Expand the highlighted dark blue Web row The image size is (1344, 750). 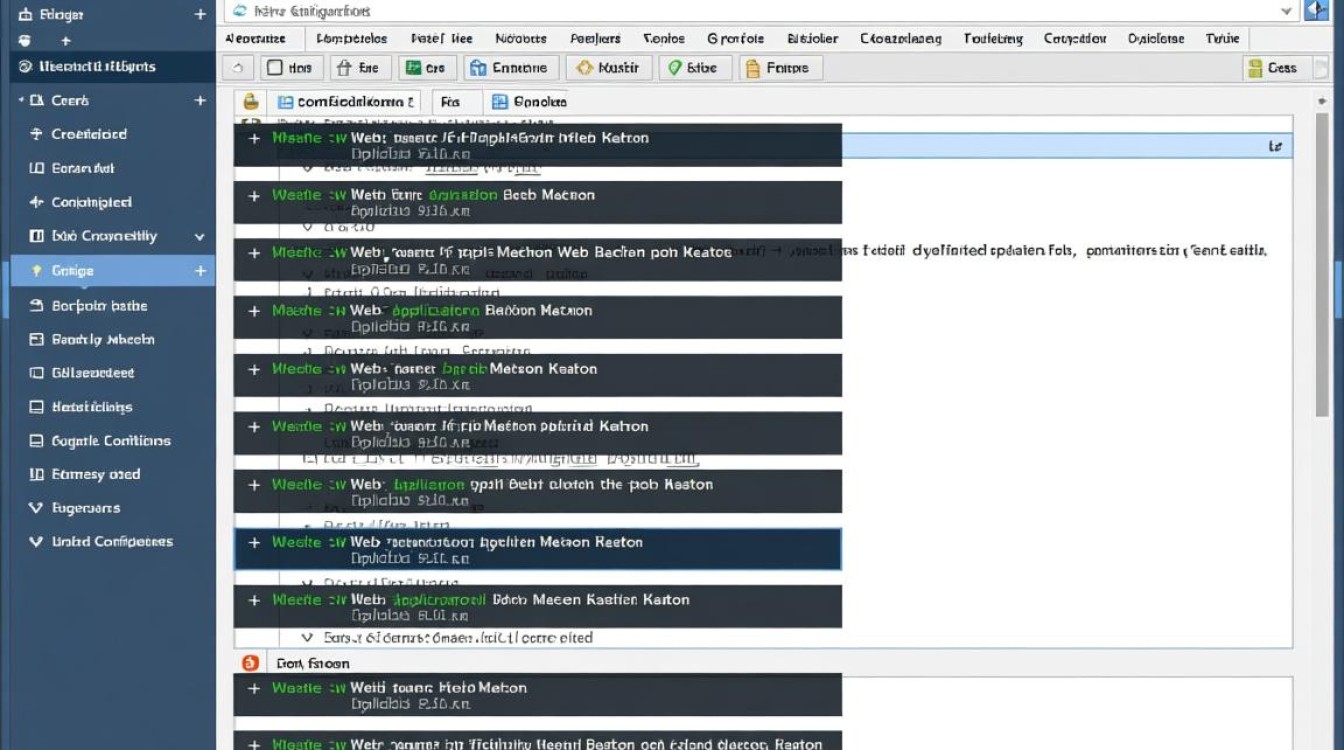point(254,542)
